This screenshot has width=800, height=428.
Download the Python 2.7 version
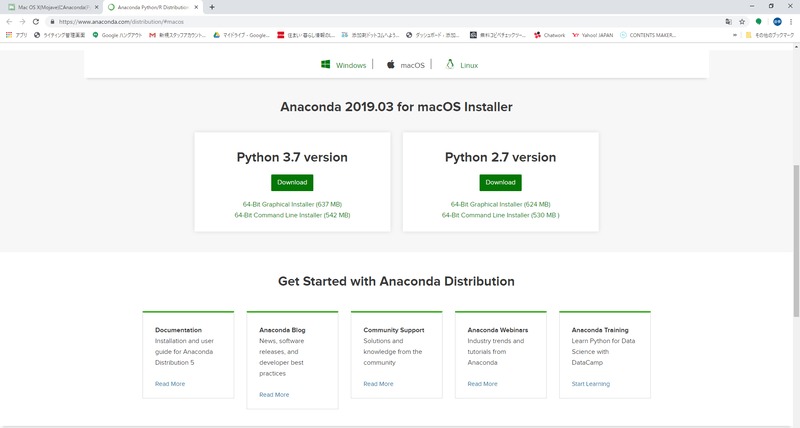click(501, 182)
